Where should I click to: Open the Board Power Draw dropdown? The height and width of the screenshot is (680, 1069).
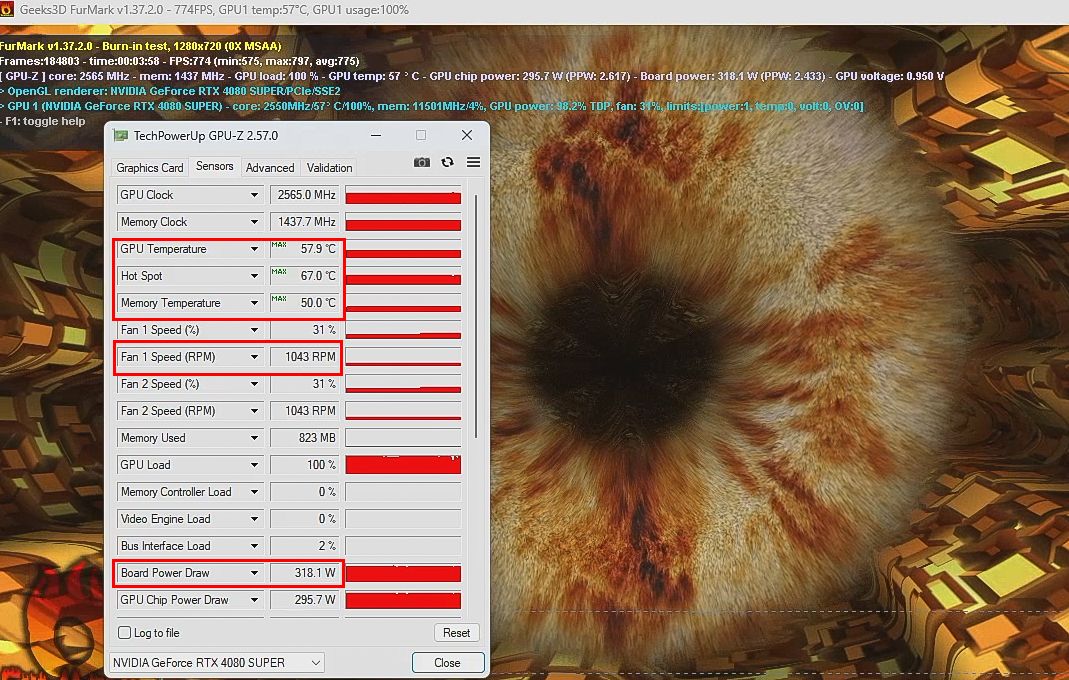(x=254, y=573)
